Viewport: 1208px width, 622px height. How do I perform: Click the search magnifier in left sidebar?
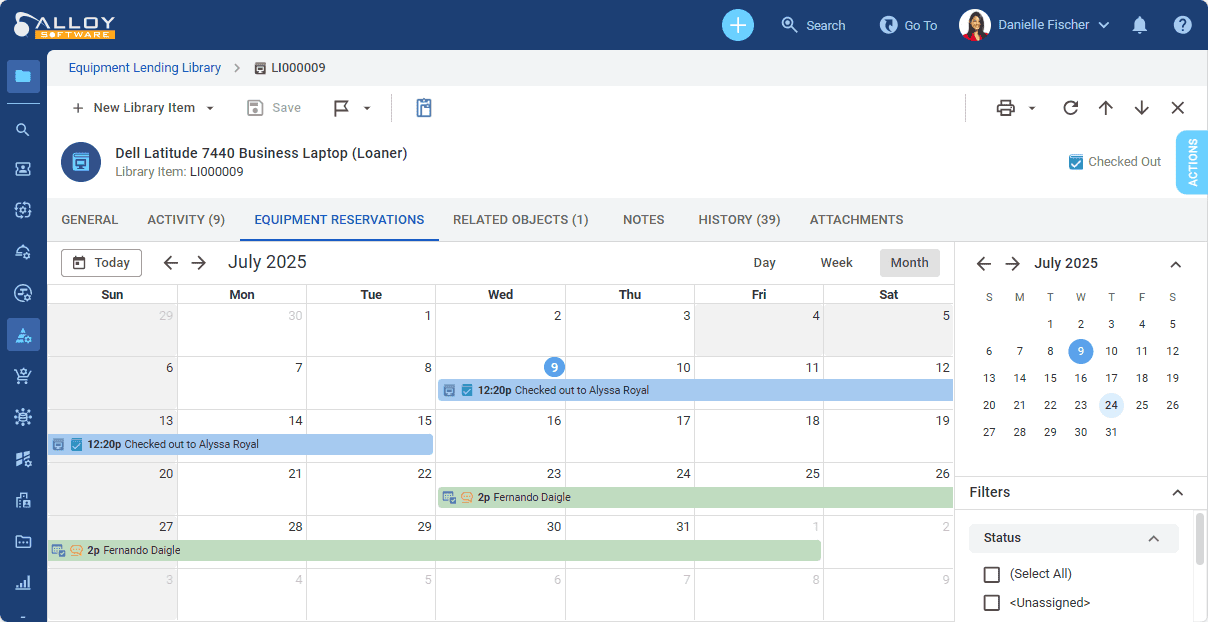(23, 130)
